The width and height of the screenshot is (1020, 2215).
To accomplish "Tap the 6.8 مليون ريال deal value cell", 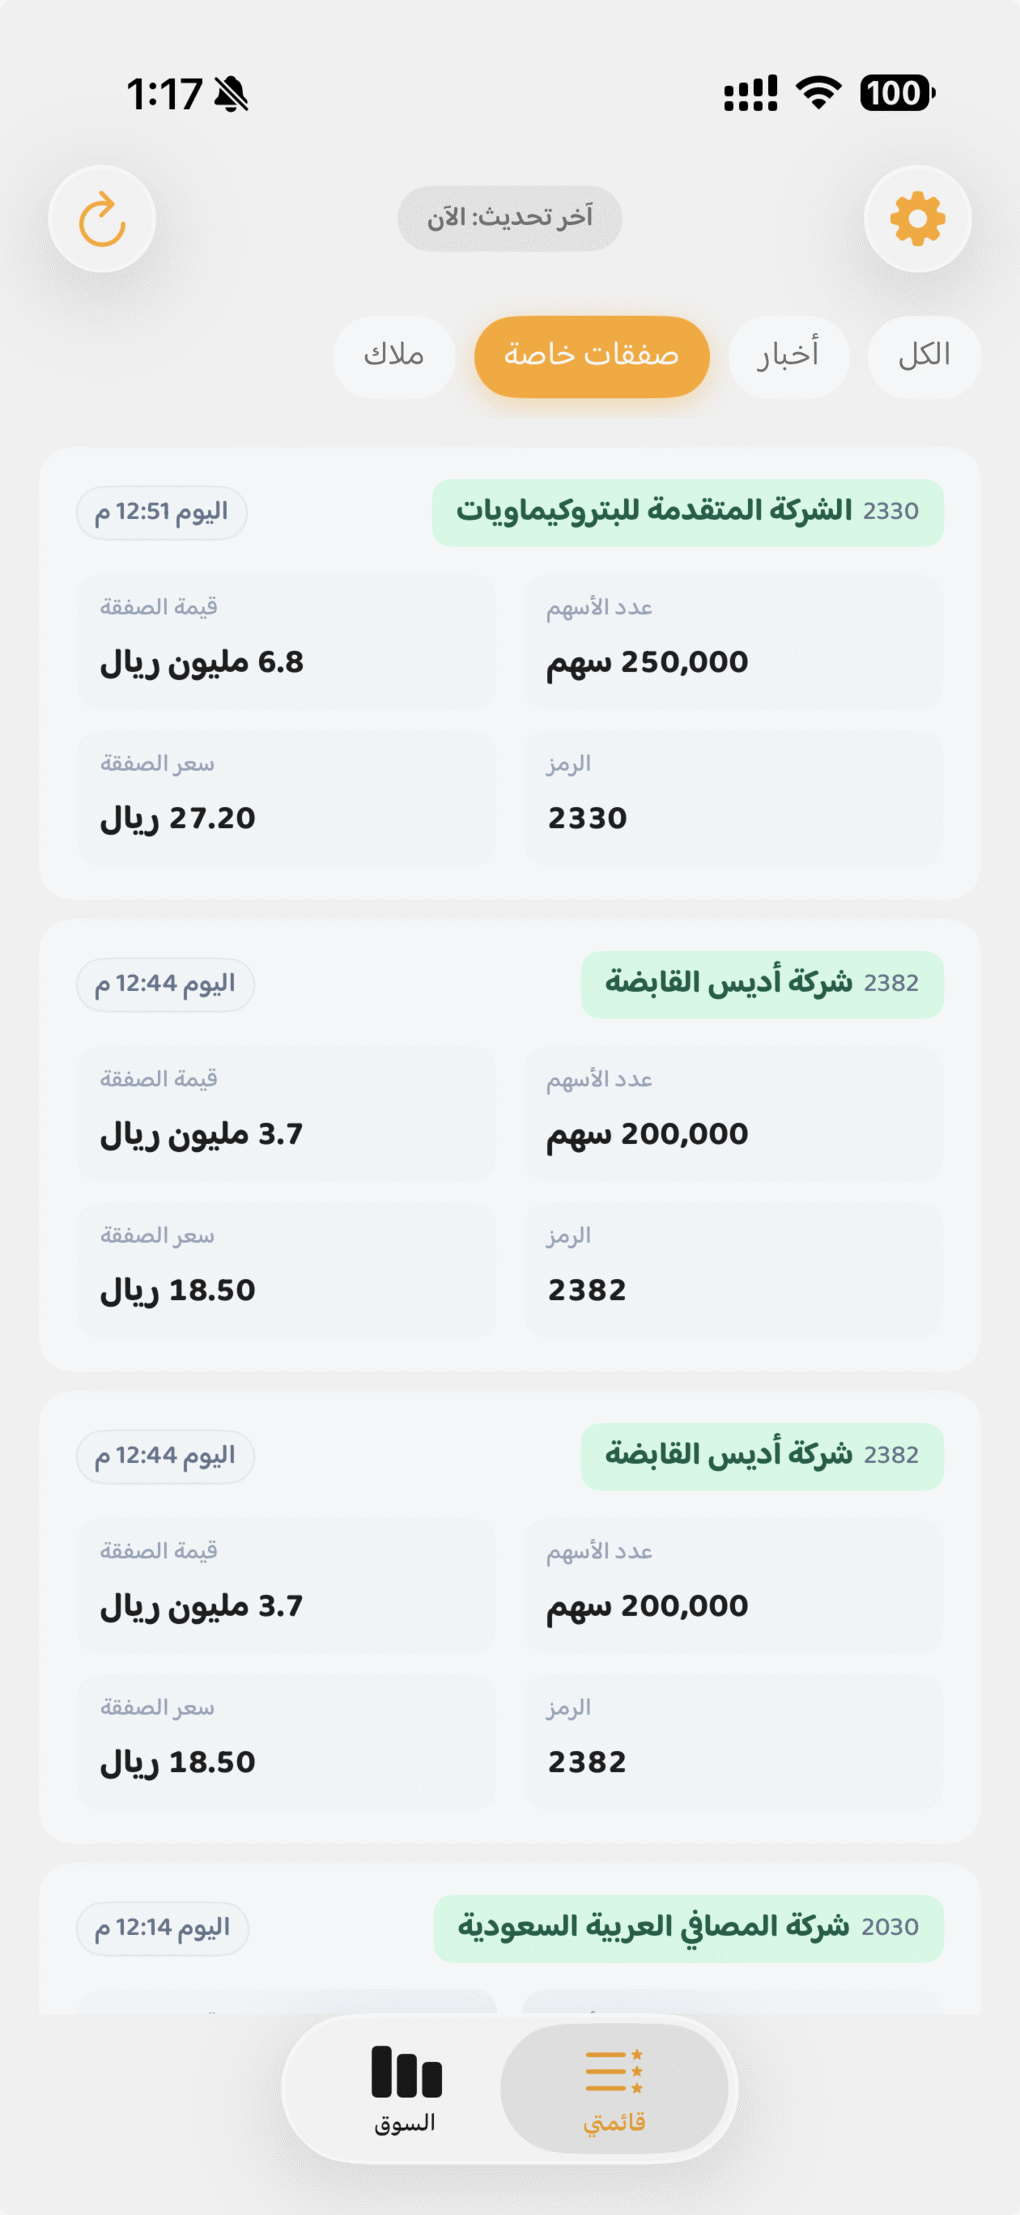I will point(287,642).
